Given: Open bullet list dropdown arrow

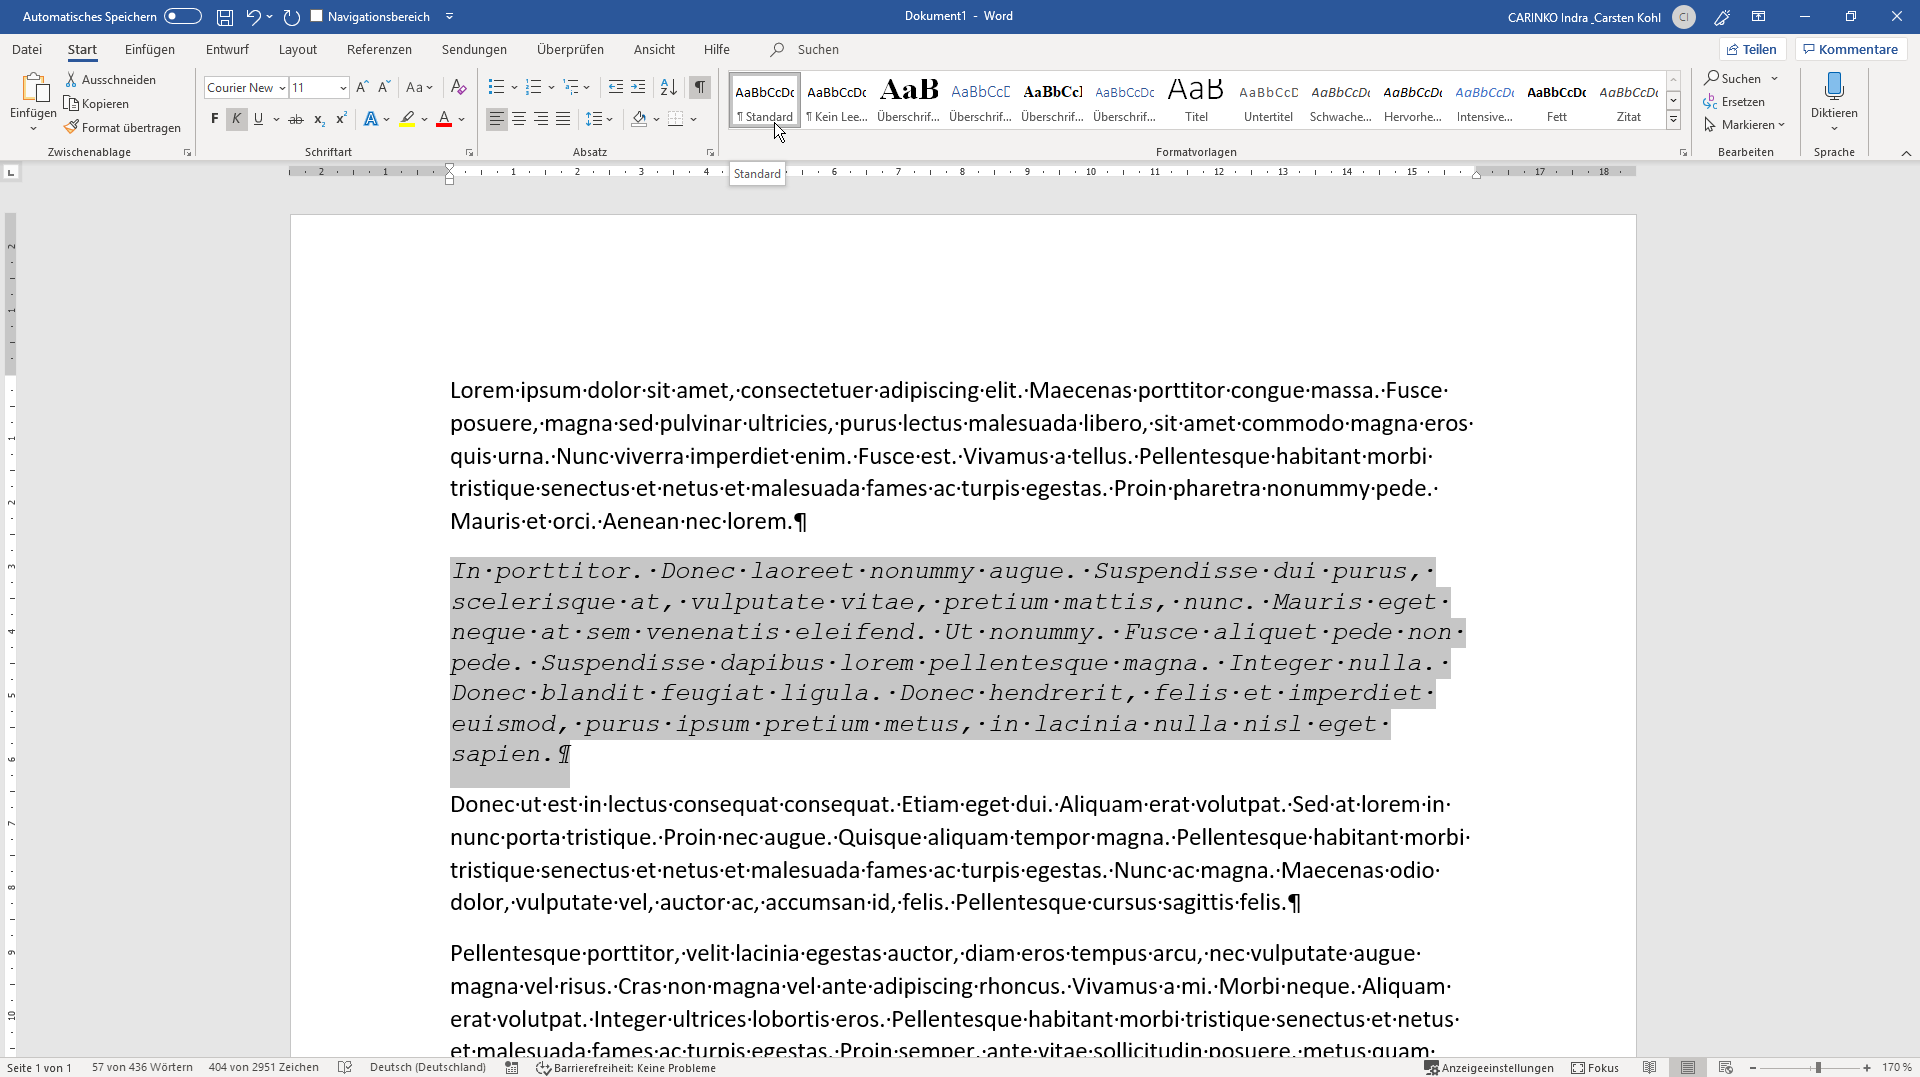Looking at the screenshot, I should (514, 87).
